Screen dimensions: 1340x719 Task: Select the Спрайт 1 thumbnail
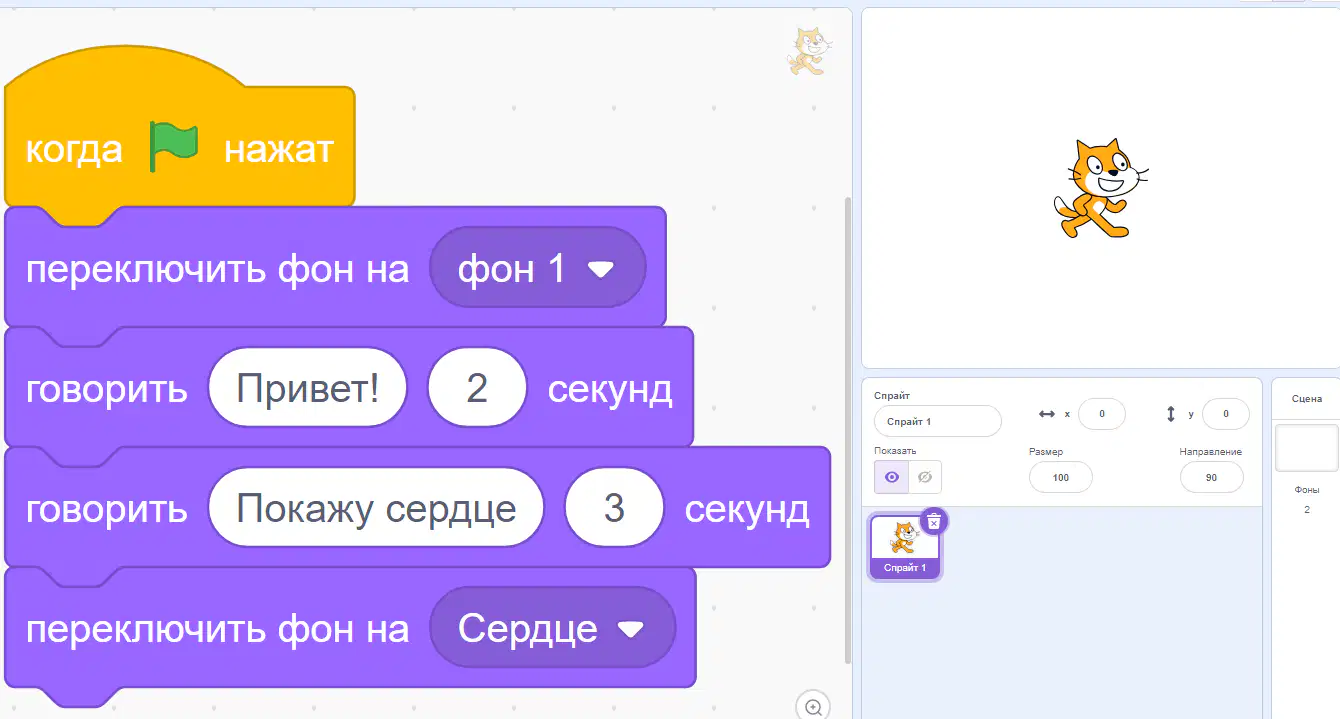coord(904,546)
